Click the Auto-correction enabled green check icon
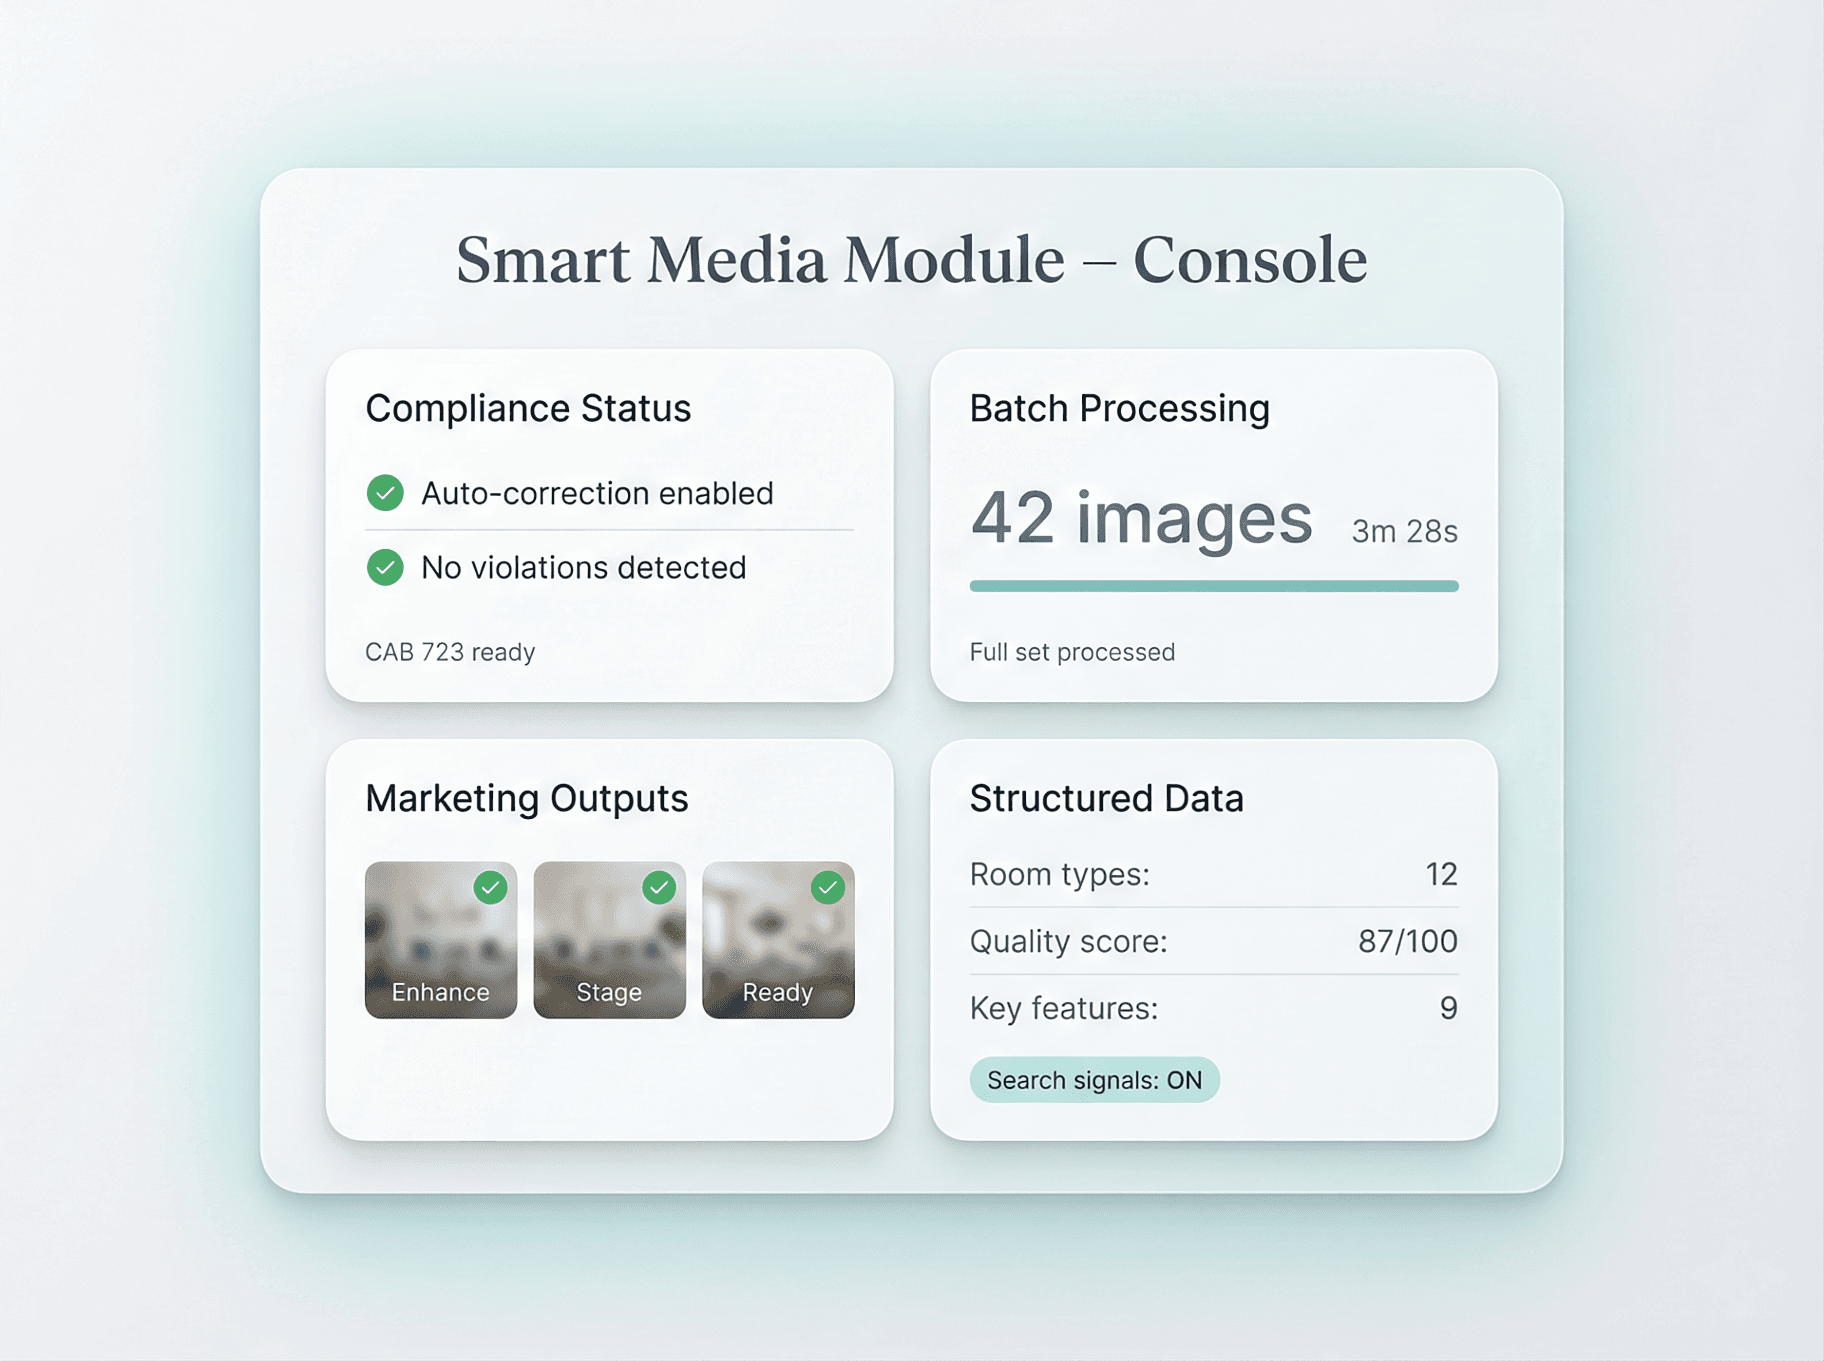This screenshot has width=1824, height=1361. click(x=384, y=492)
